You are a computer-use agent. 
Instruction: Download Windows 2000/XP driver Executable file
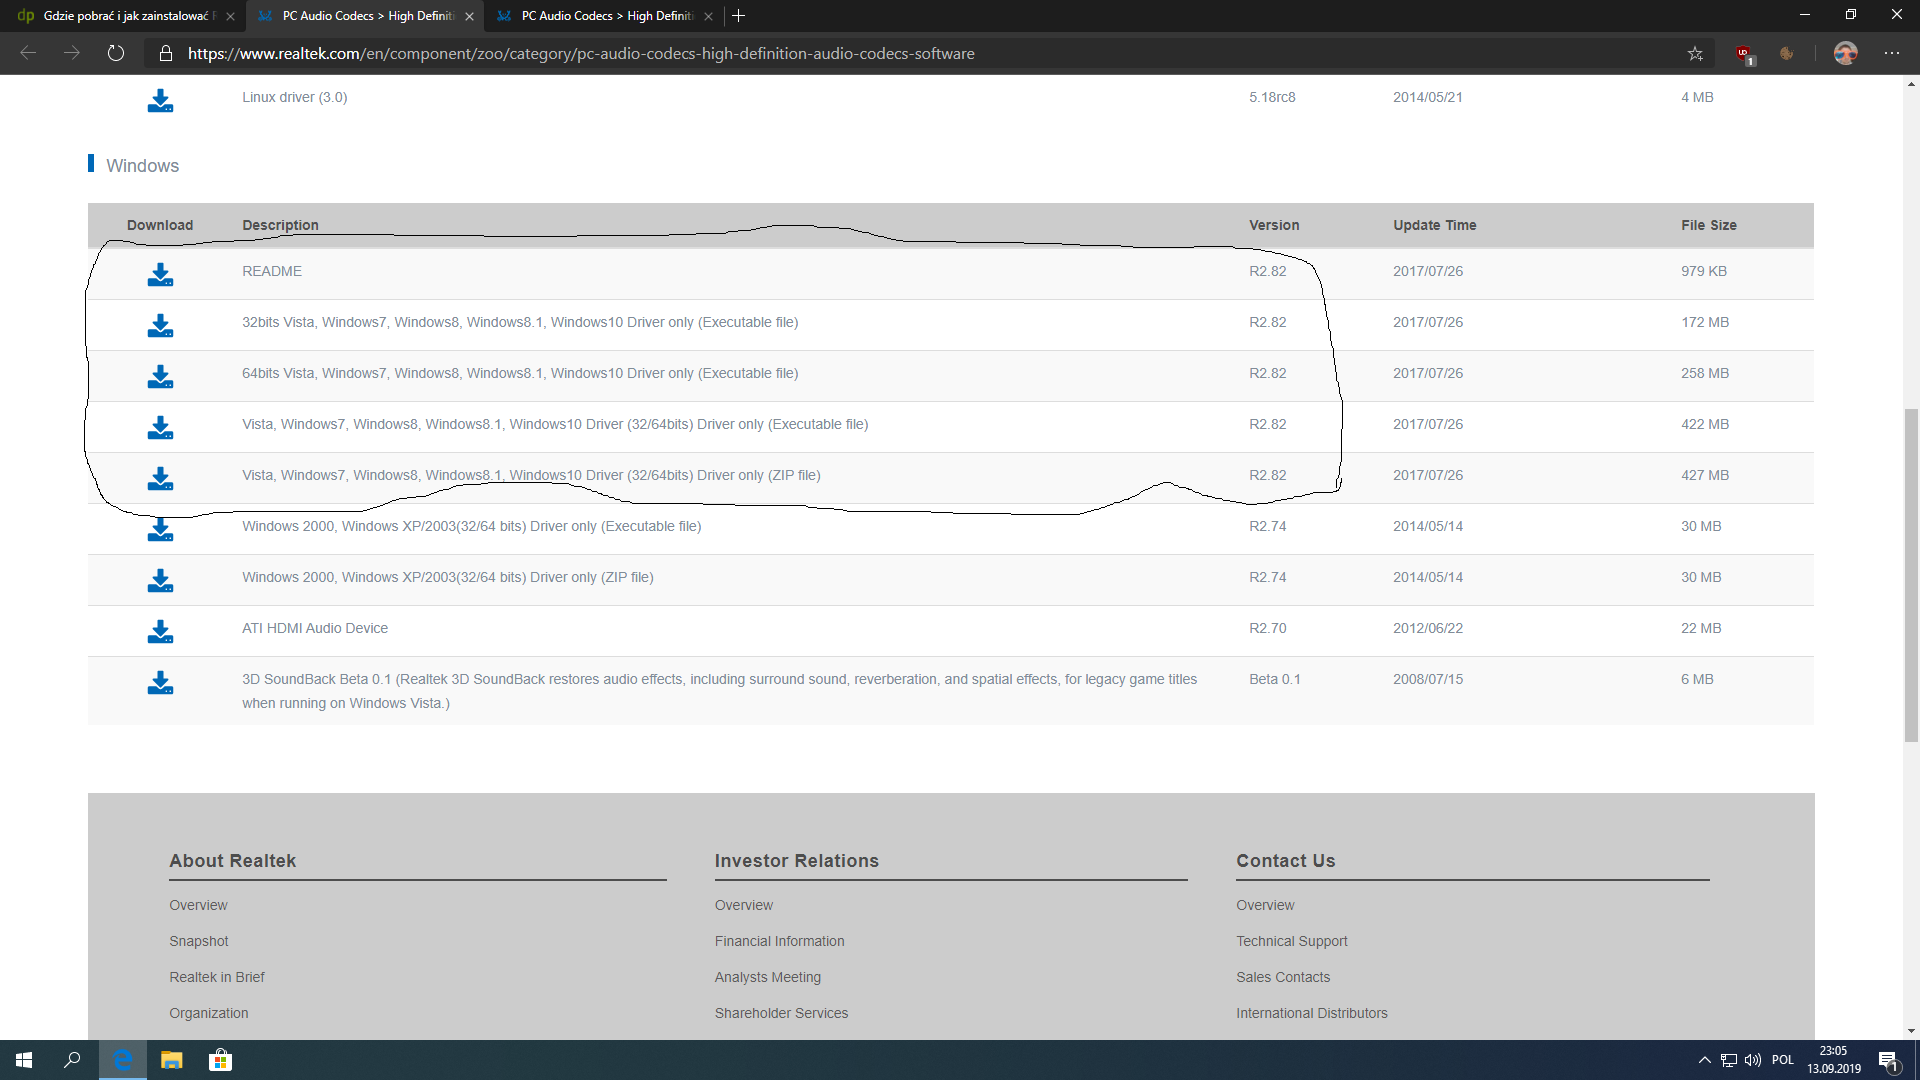tap(160, 529)
